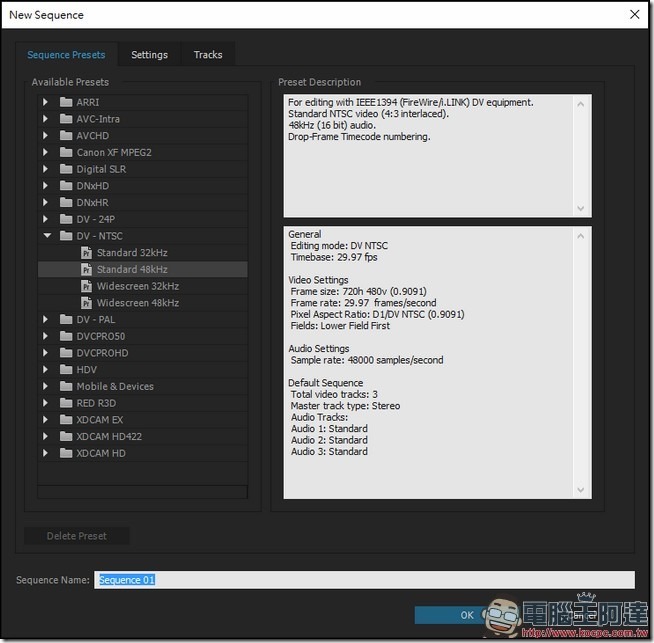654x643 pixels.
Task: Expand the DNxHD presets arrow
Action: click(45, 186)
